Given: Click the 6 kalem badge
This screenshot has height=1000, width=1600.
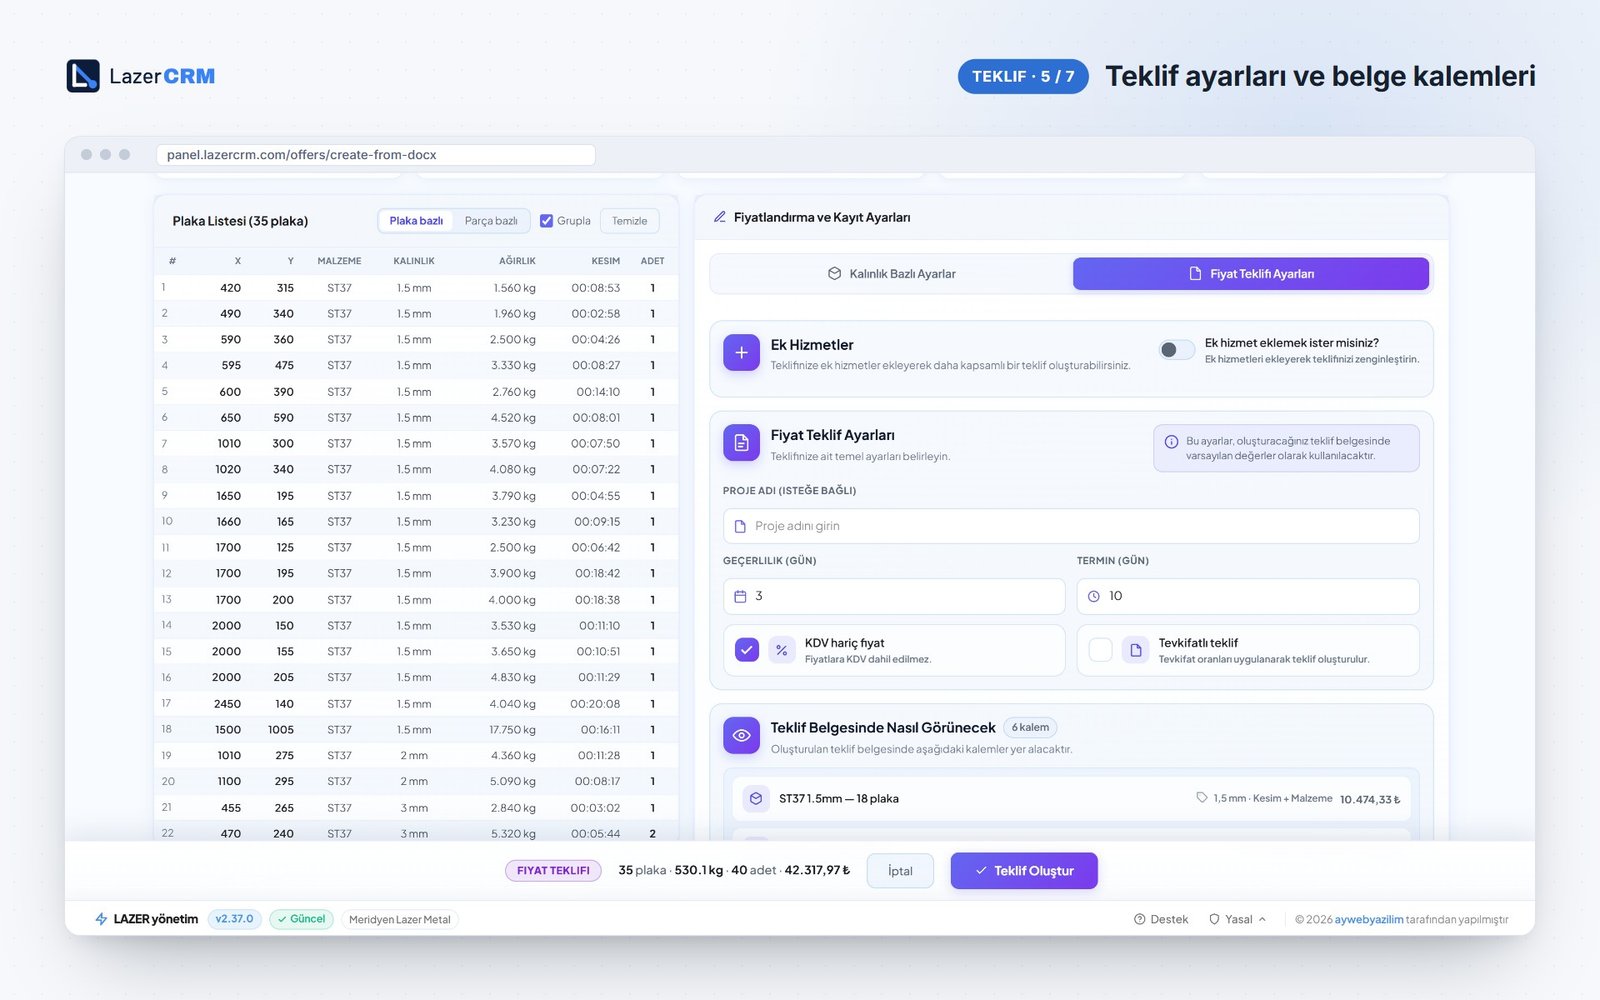Looking at the screenshot, I should click(x=1030, y=728).
